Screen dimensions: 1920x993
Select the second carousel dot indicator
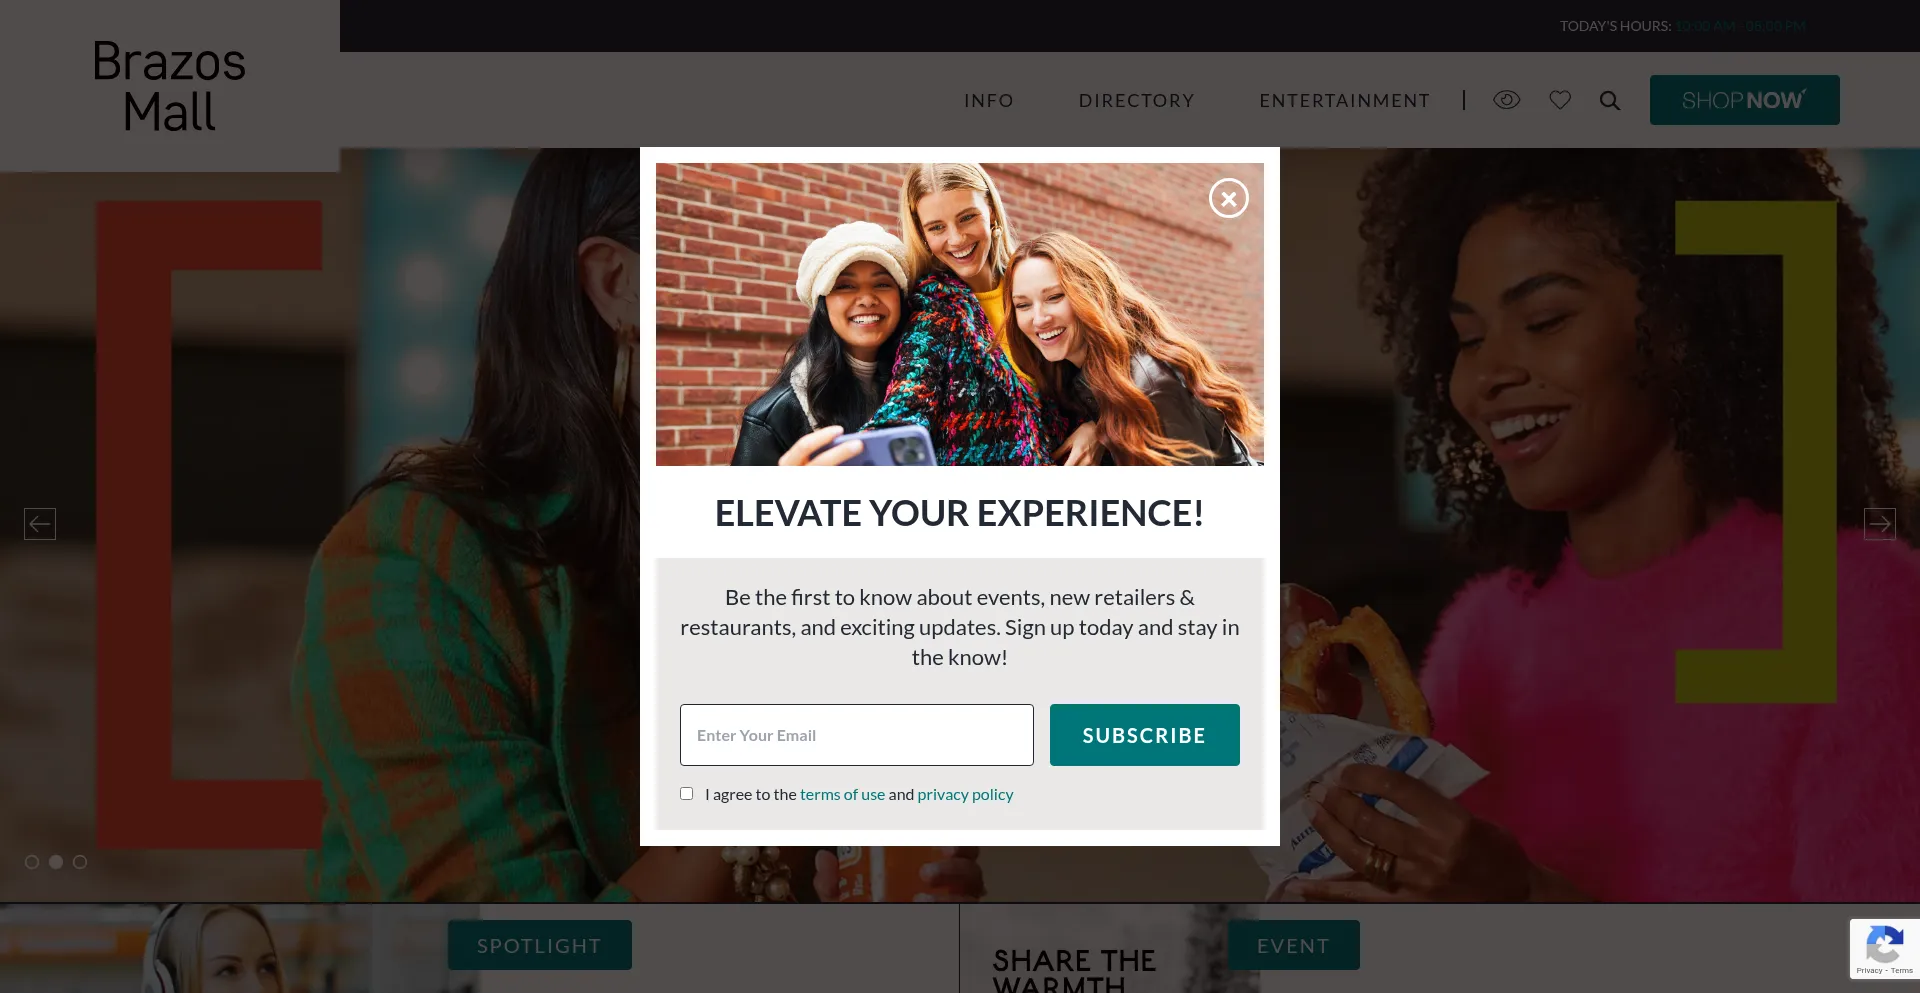click(56, 862)
